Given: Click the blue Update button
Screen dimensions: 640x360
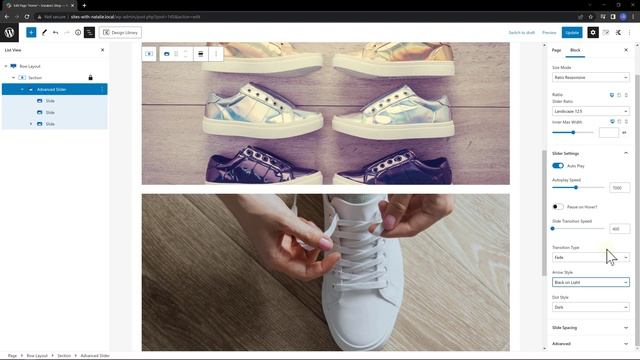Looking at the screenshot, I should (x=572, y=32).
